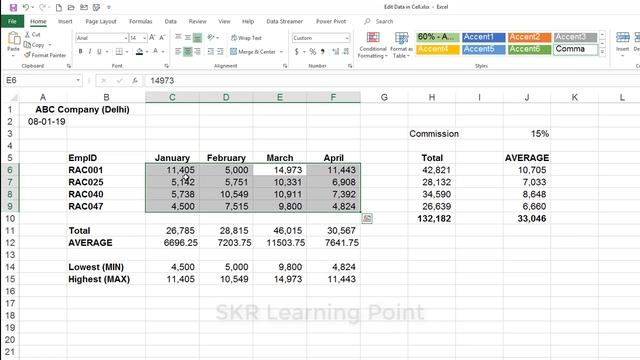Viewport: 640px width, 360px height.
Task: Click Merge & Center
Action: [253, 51]
